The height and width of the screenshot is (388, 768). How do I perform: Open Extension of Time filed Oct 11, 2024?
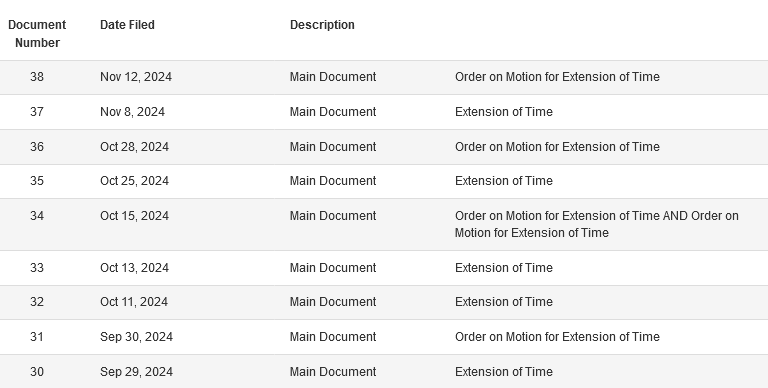click(x=504, y=302)
